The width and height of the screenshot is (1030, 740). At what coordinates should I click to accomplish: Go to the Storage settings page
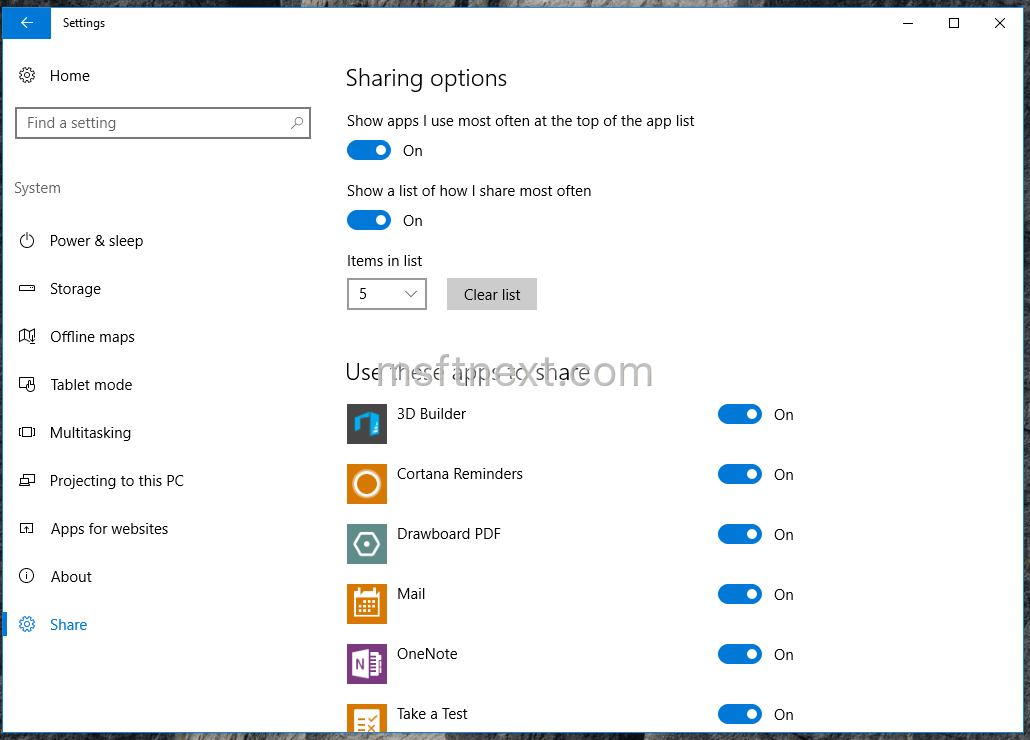pyautogui.click(x=75, y=289)
